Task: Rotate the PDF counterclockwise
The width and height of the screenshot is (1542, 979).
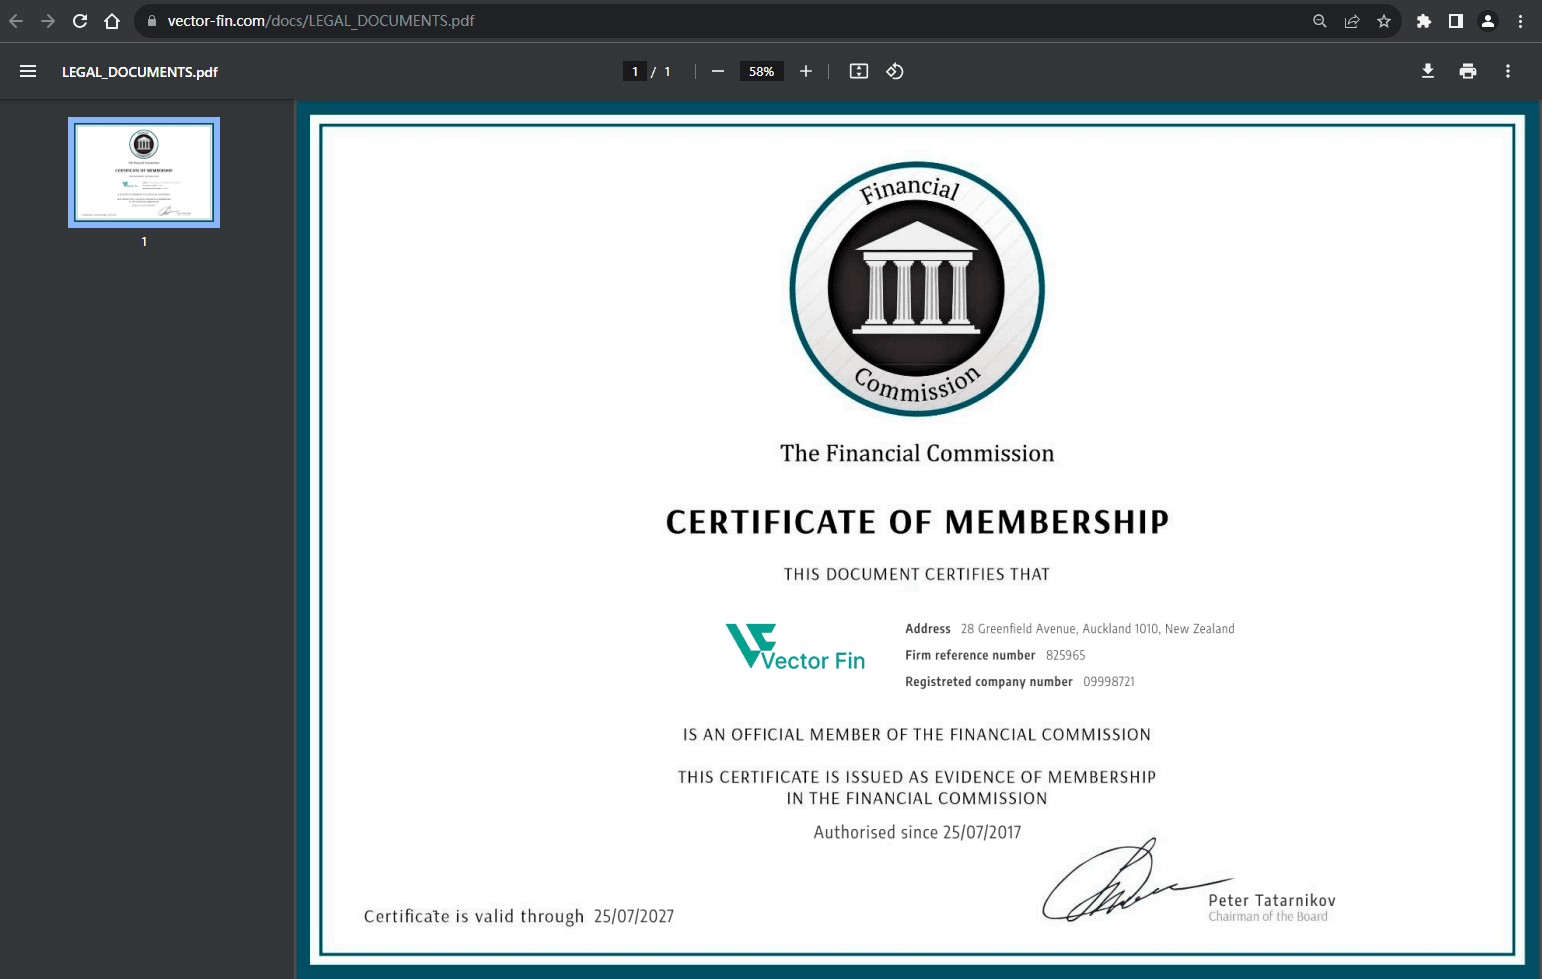Action: [895, 71]
